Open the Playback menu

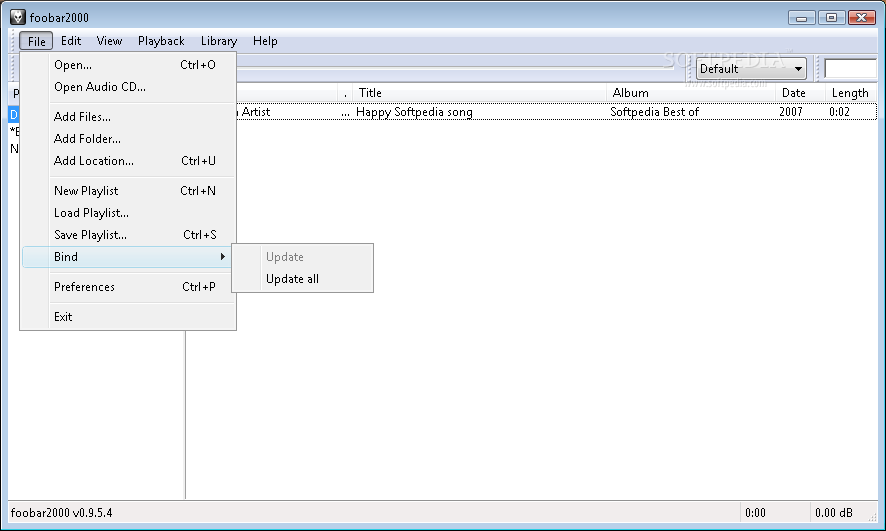point(161,41)
